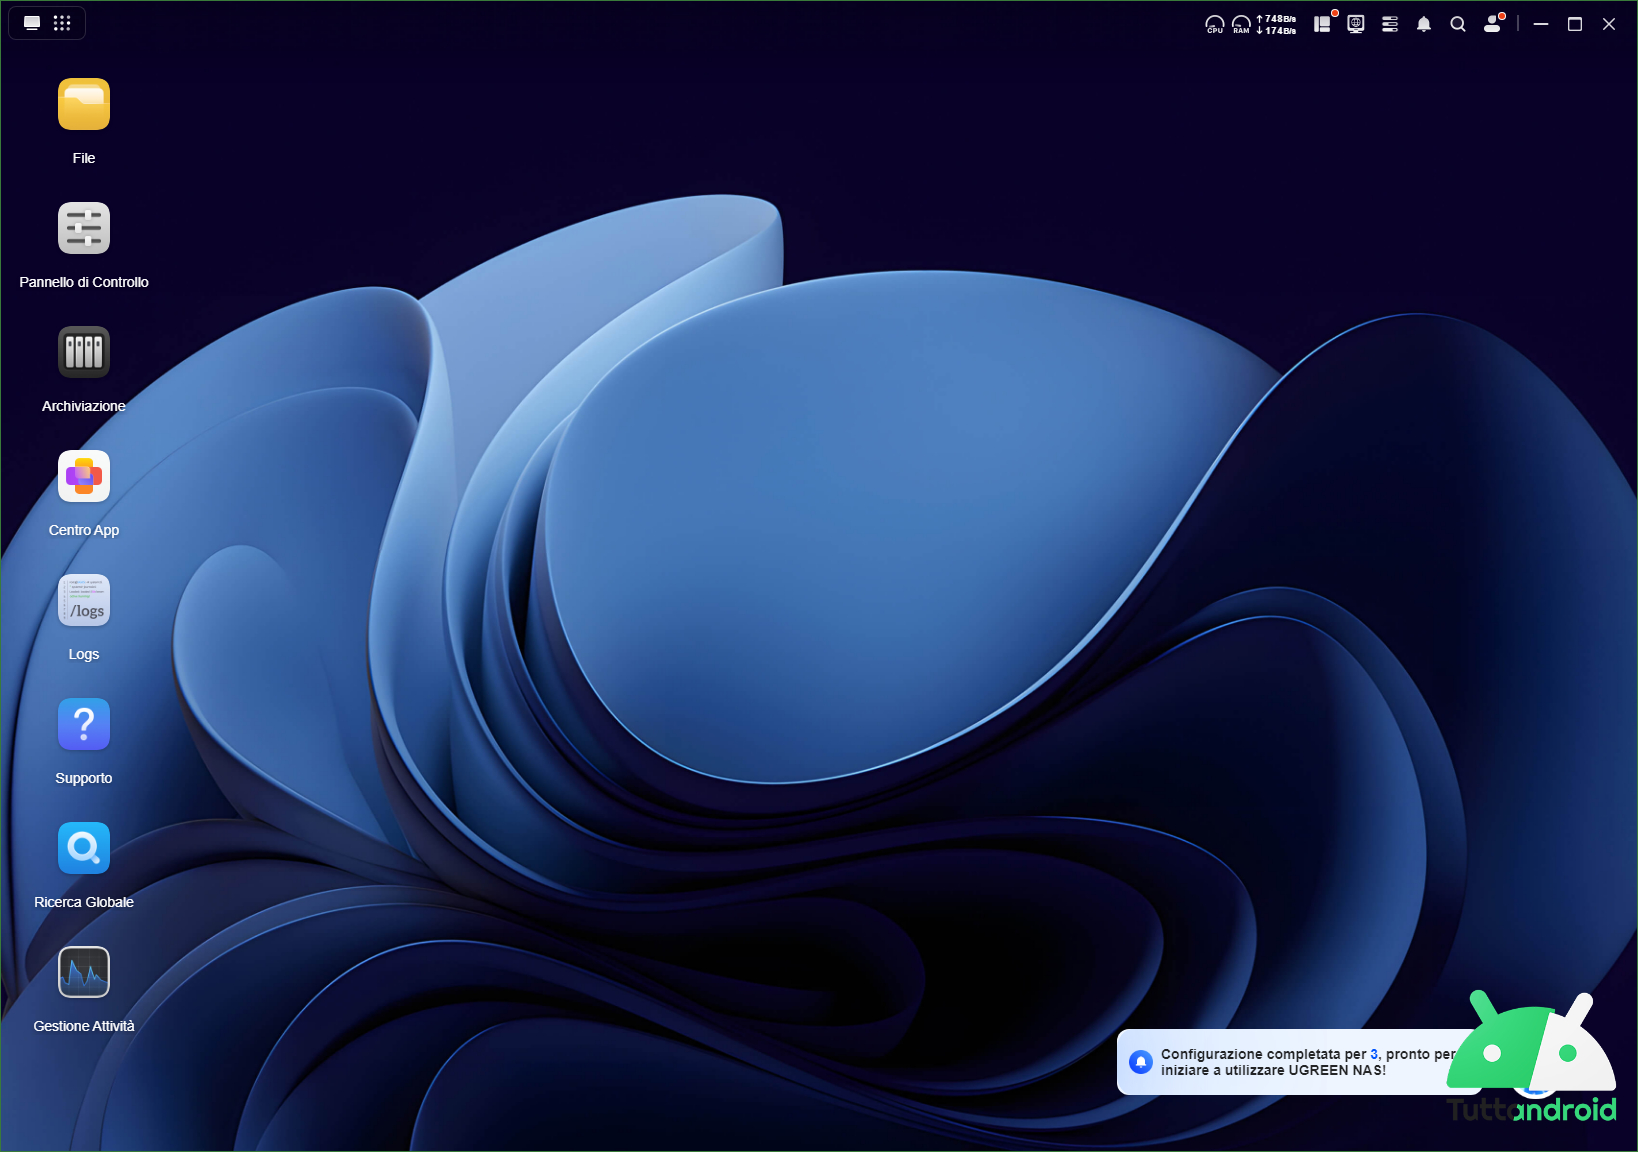
Task: Open the remote access globe monitor icon
Action: coord(1356,24)
